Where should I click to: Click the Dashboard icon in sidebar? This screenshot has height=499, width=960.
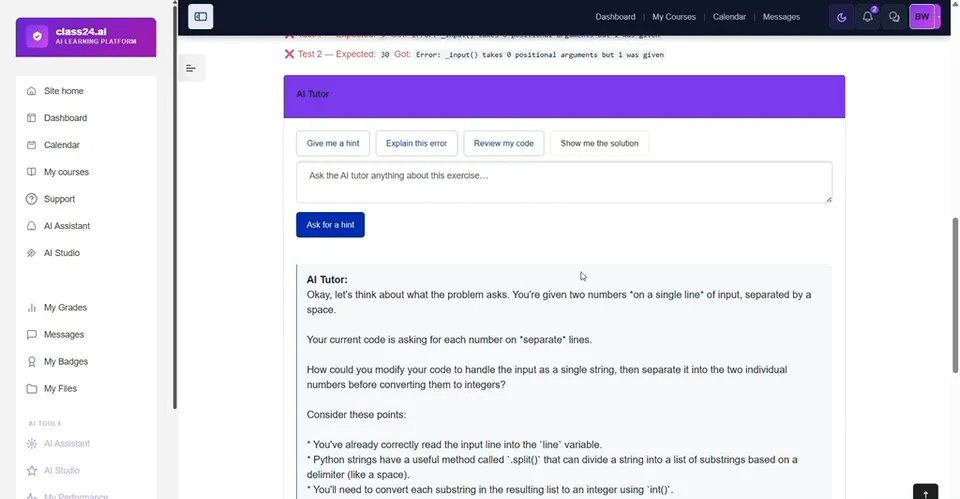click(x=31, y=118)
